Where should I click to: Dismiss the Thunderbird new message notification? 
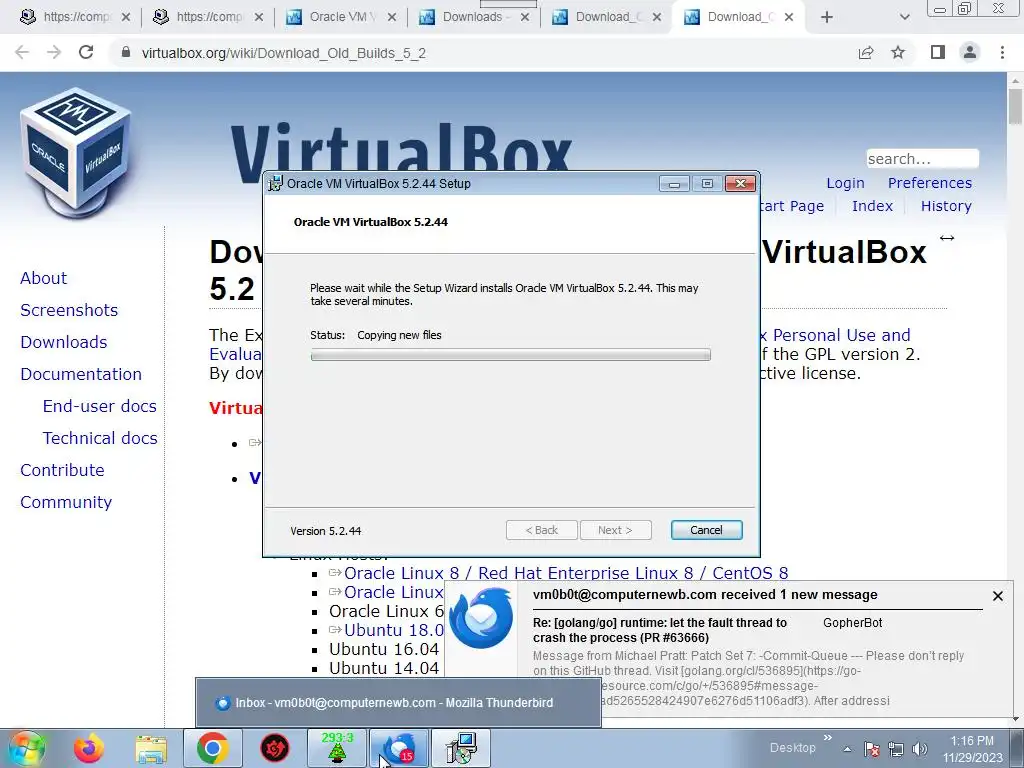[998, 596]
